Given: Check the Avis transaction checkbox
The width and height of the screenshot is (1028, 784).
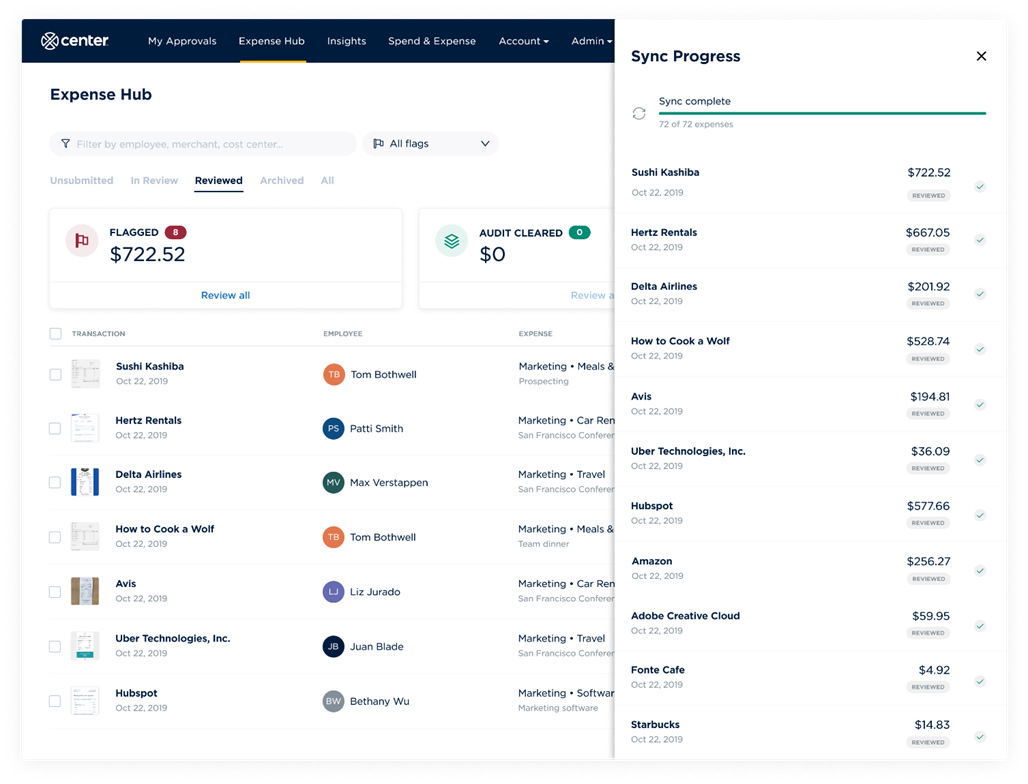Looking at the screenshot, I should point(56,592).
